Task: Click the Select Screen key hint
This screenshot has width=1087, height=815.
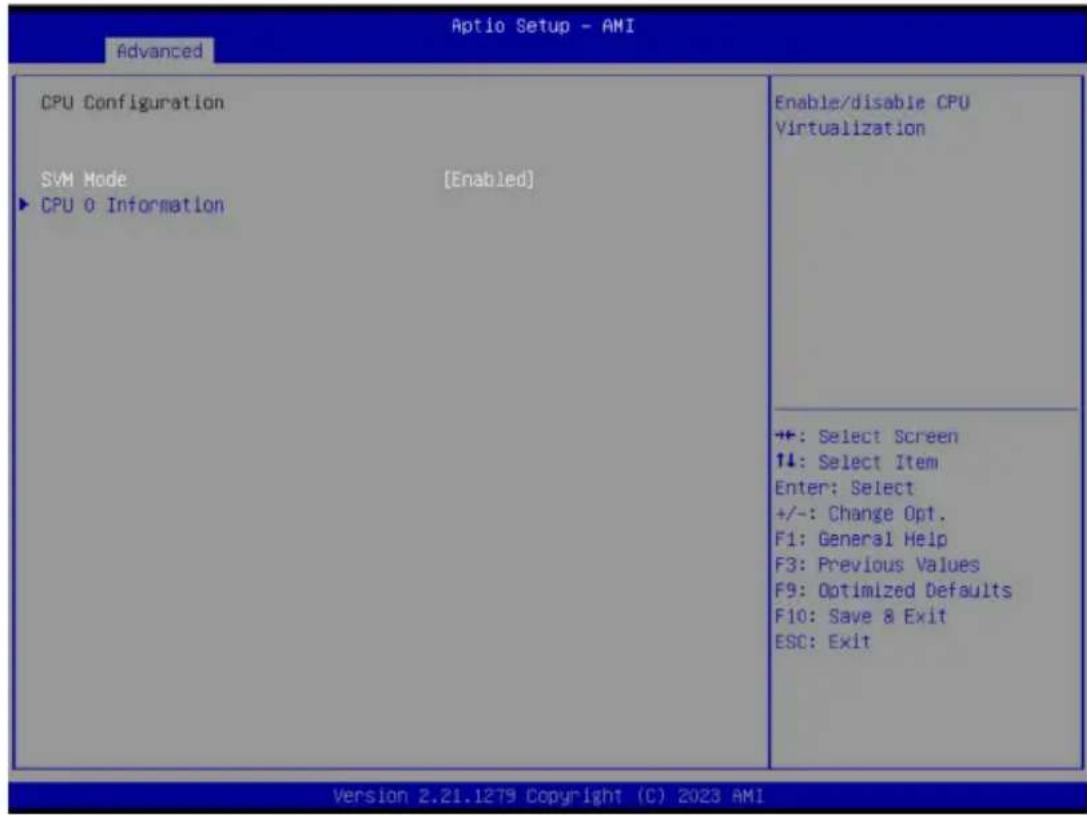Action: [867, 437]
